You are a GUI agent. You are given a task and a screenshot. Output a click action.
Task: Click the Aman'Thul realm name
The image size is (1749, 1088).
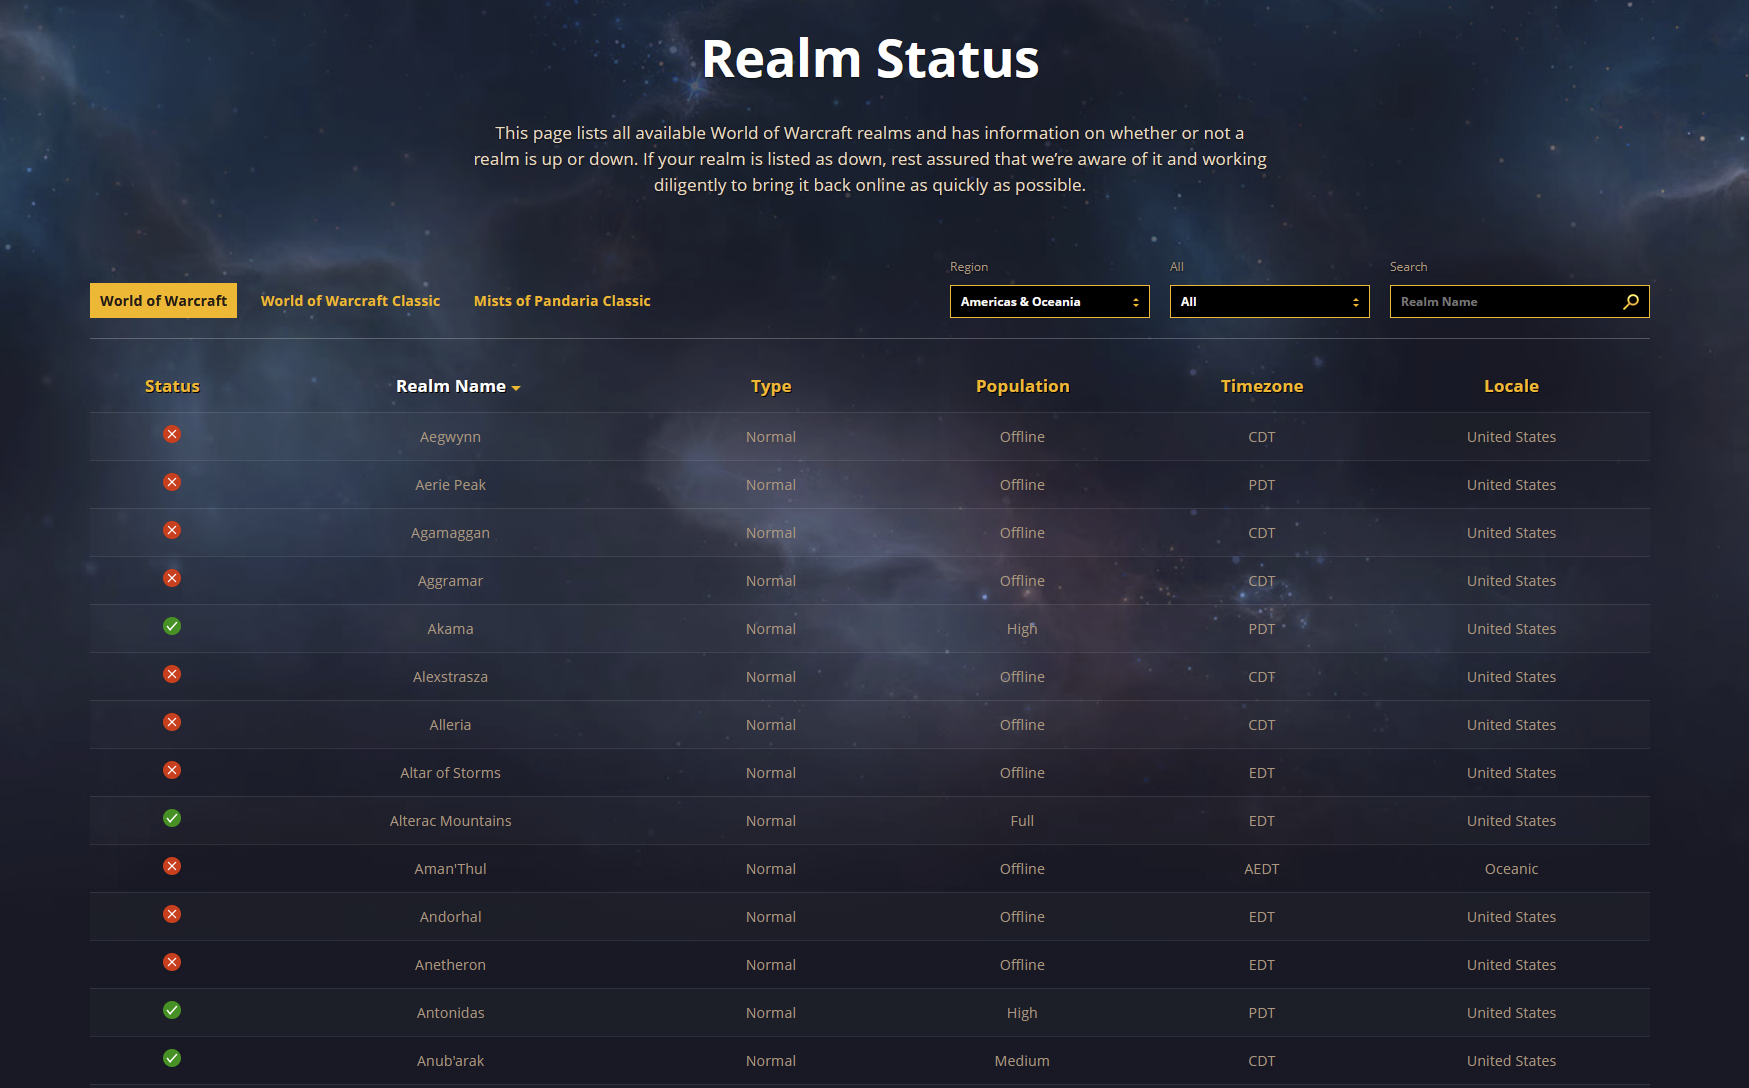450,869
